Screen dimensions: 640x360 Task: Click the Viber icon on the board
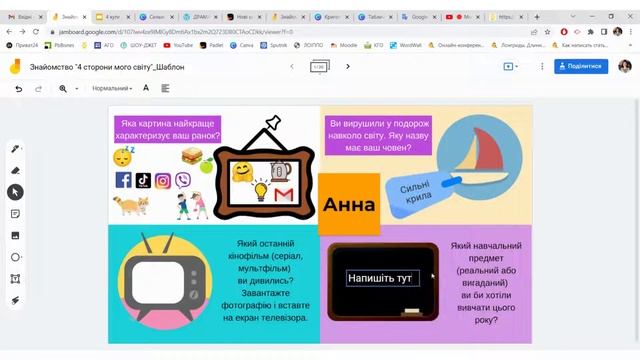pos(183,180)
